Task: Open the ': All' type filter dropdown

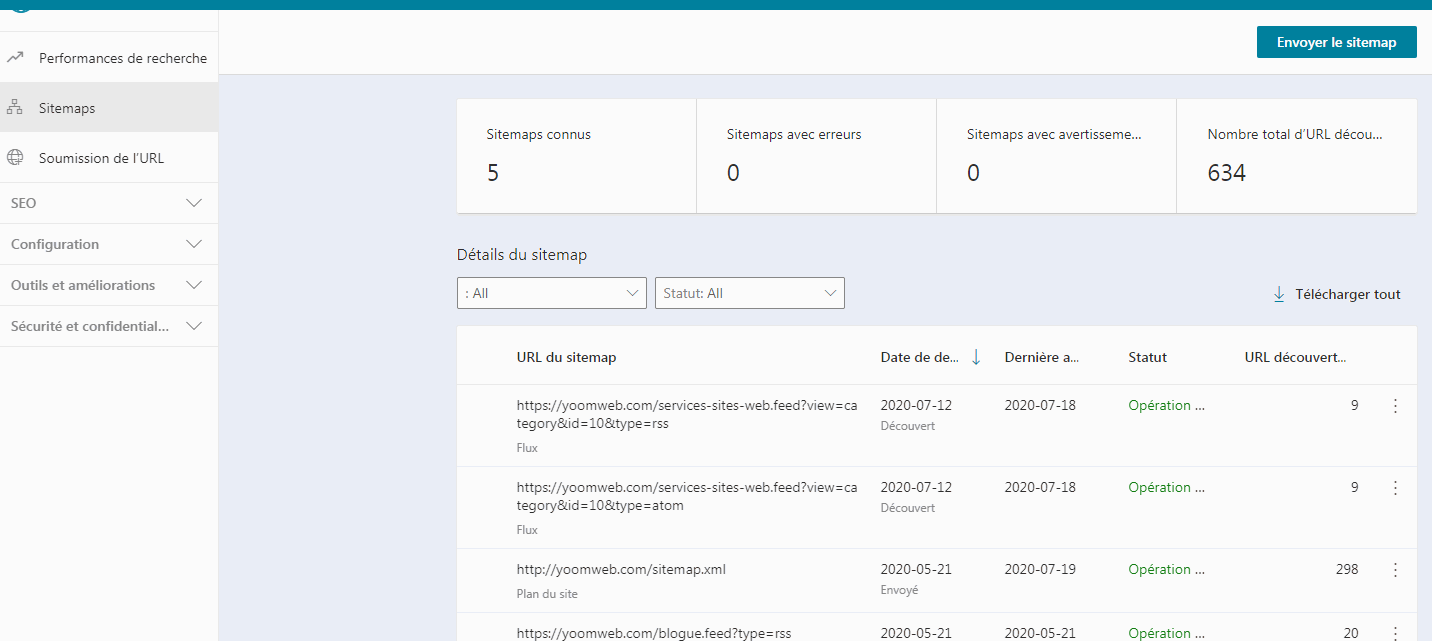Action: (551, 293)
